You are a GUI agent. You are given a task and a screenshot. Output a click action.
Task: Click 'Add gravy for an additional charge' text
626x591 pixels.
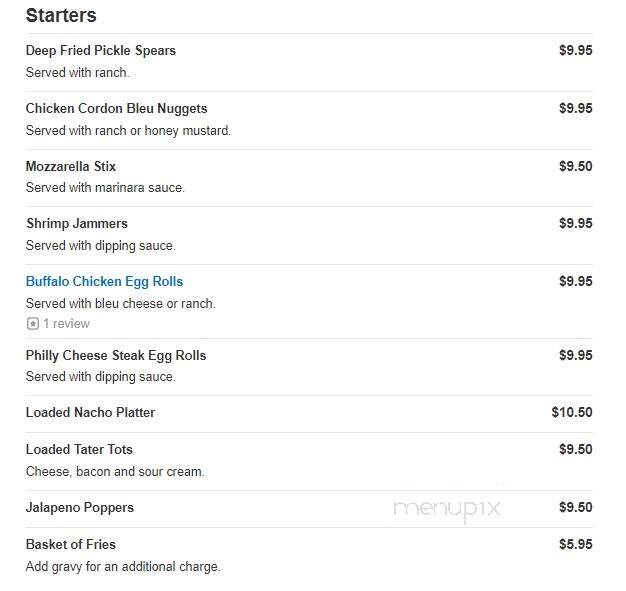tap(123, 567)
